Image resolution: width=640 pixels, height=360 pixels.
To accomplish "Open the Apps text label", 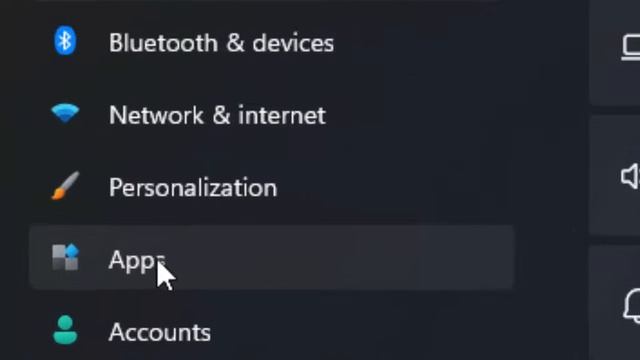I will click(137, 260).
